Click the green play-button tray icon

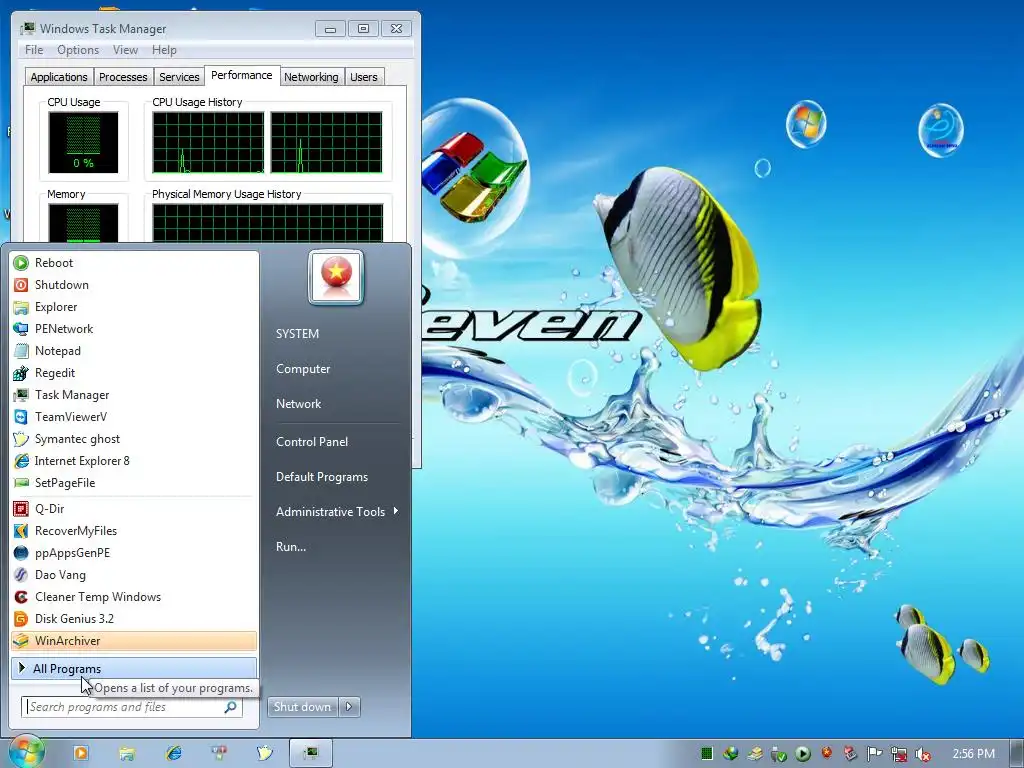[803, 754]
